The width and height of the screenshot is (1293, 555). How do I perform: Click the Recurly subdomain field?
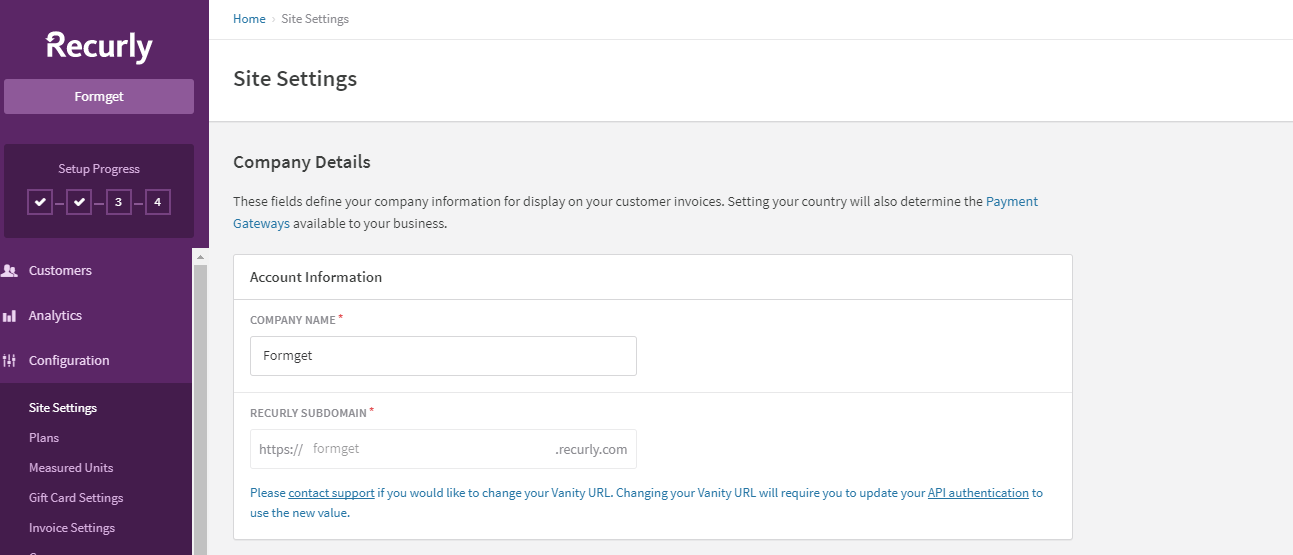pyautogui.click(x=443, y=449)
